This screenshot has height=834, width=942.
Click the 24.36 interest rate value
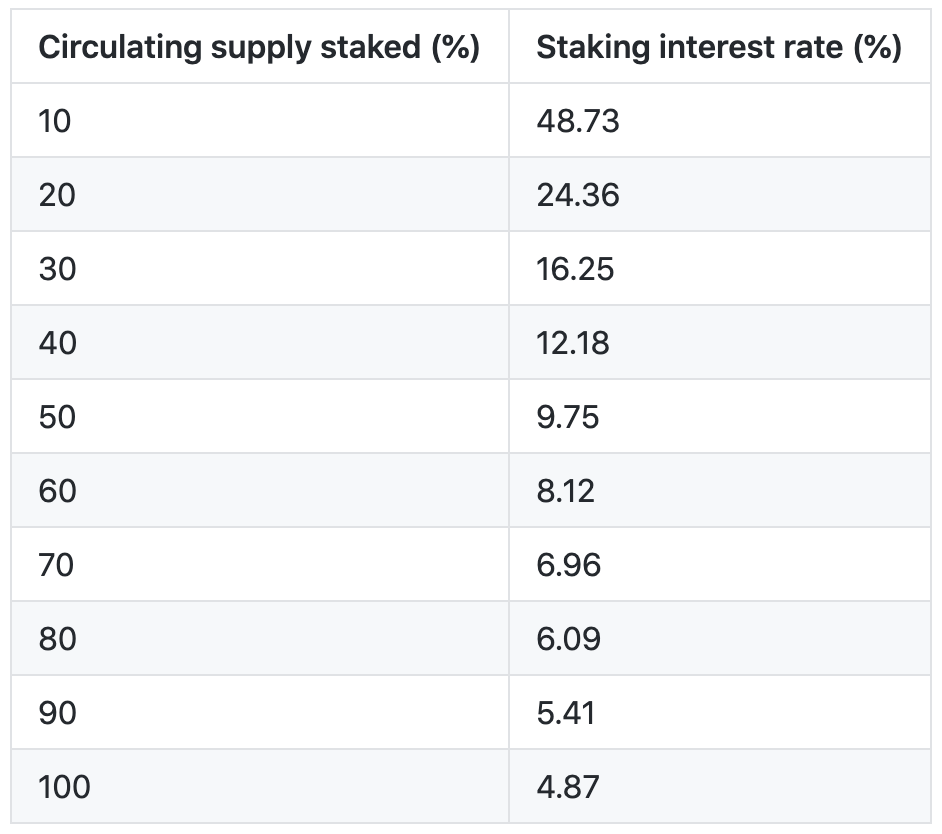click(x=578, y=195)
